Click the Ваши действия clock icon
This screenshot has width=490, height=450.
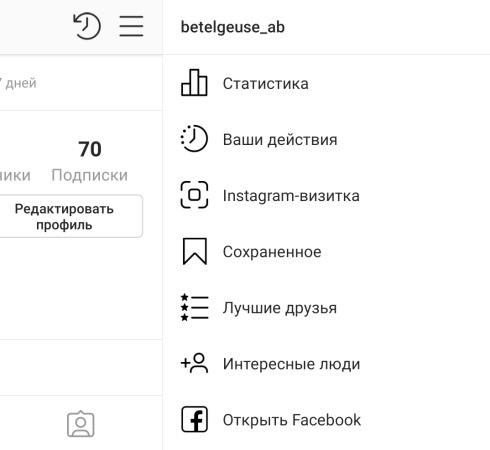point(194,139)
